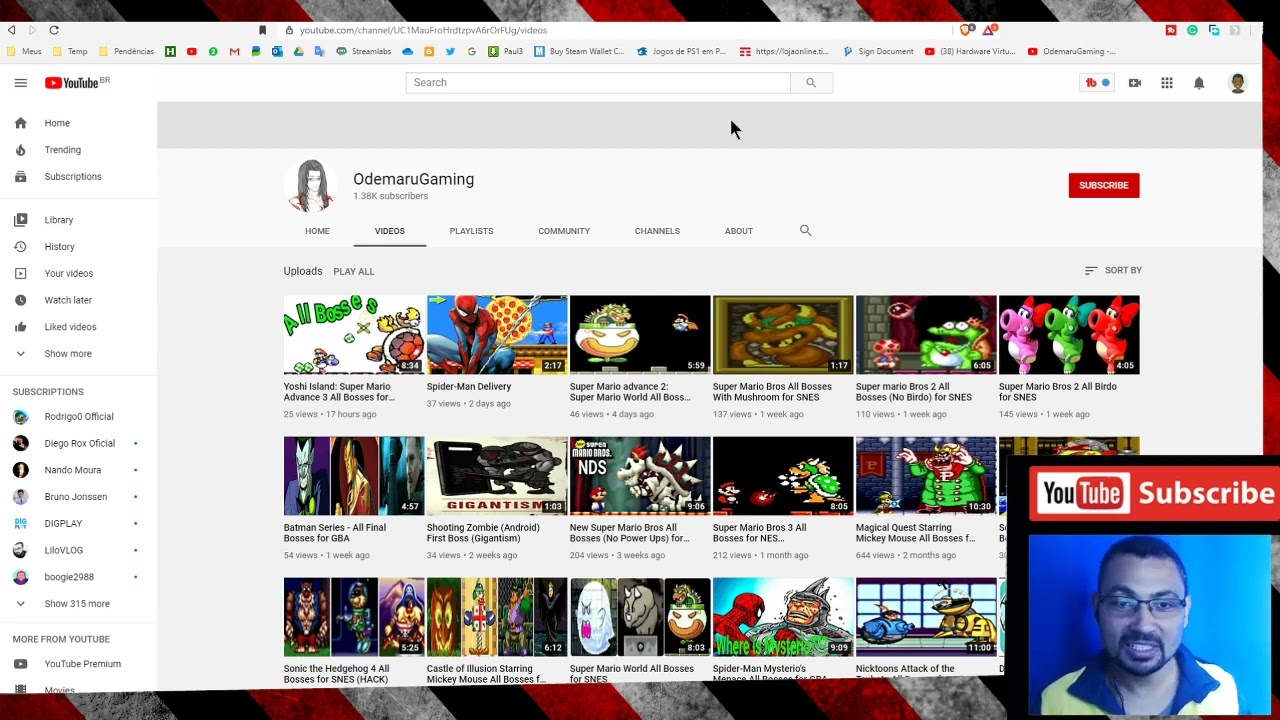Open the About tab
The width and height of the screenshot is (1280, 720).
tap(739, 231)
